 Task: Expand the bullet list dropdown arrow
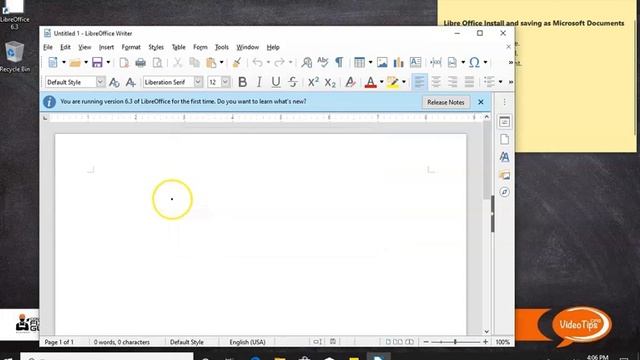[x=500, y=82]
